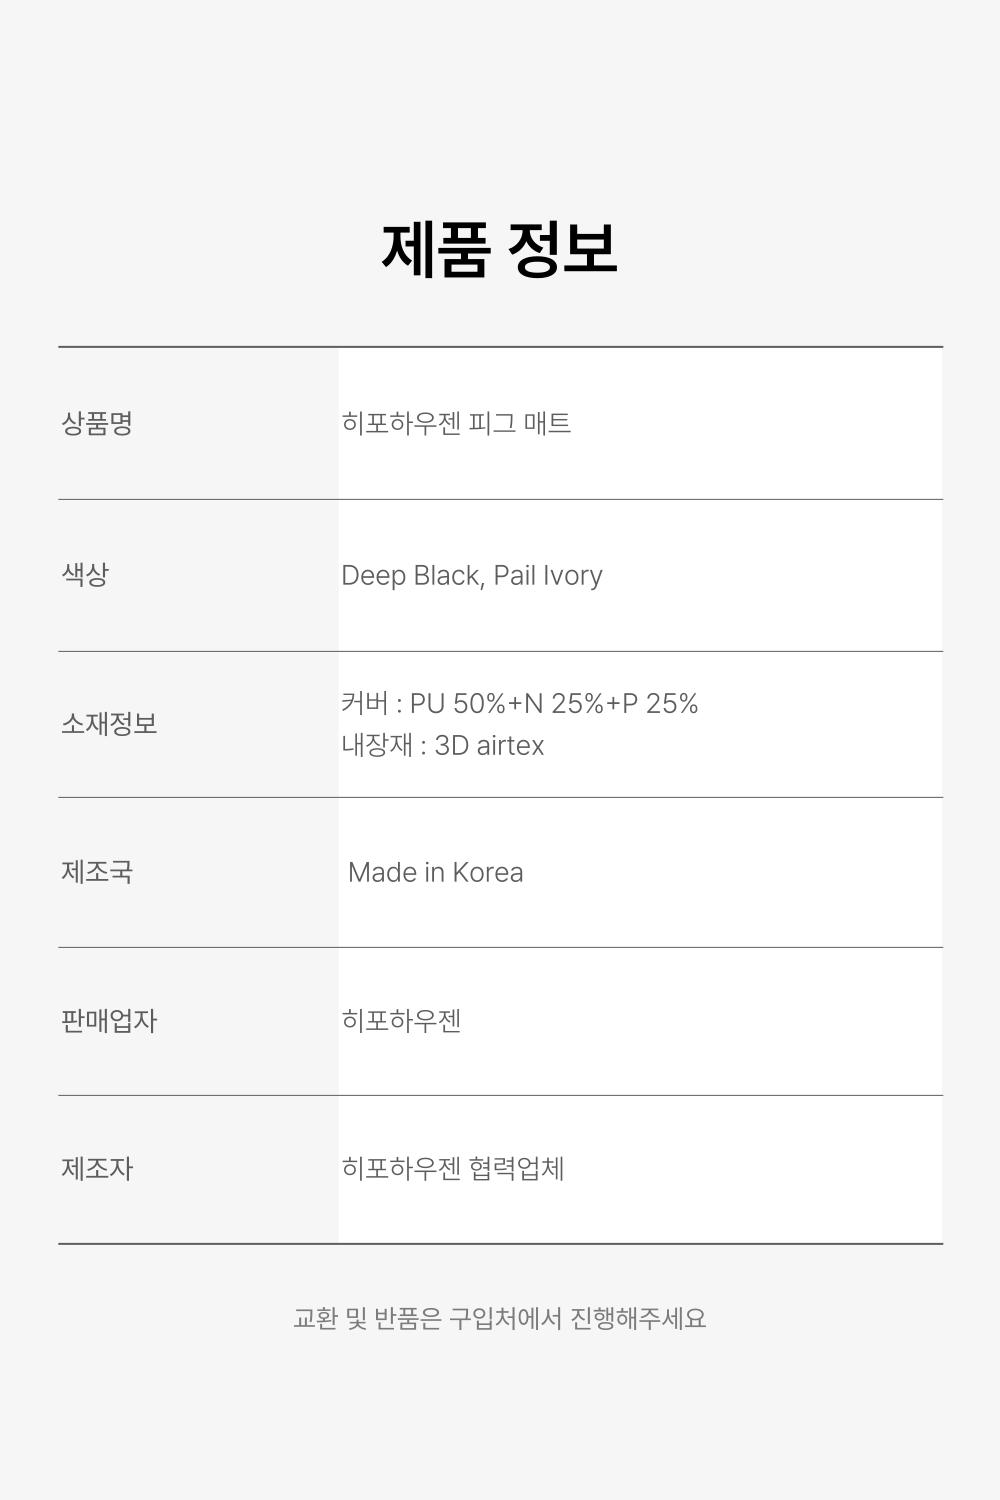The height and width of the screenshot is (1500, 1000).
Task: Click the 히포하우젠 협력업체 manufacturer text
Action: point(453,1168)
